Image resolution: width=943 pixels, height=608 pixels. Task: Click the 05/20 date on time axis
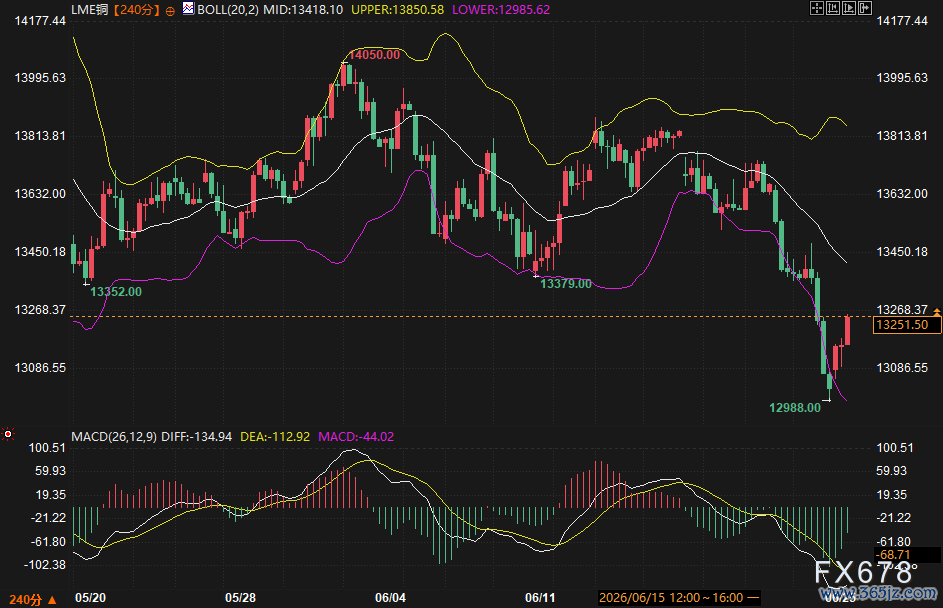click(x=90, y=598)
